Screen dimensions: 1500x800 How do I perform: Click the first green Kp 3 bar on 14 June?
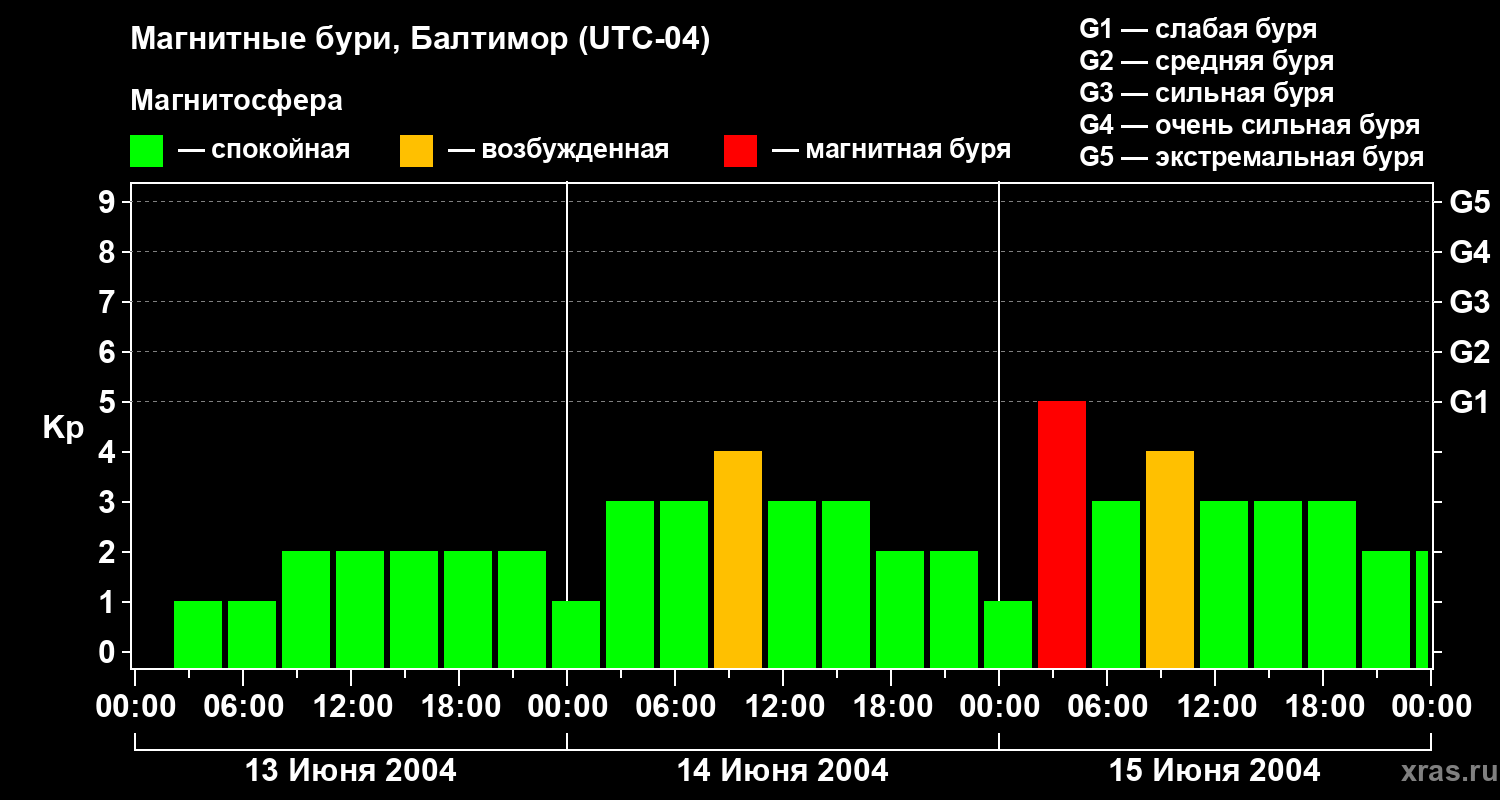coord(630,584)
